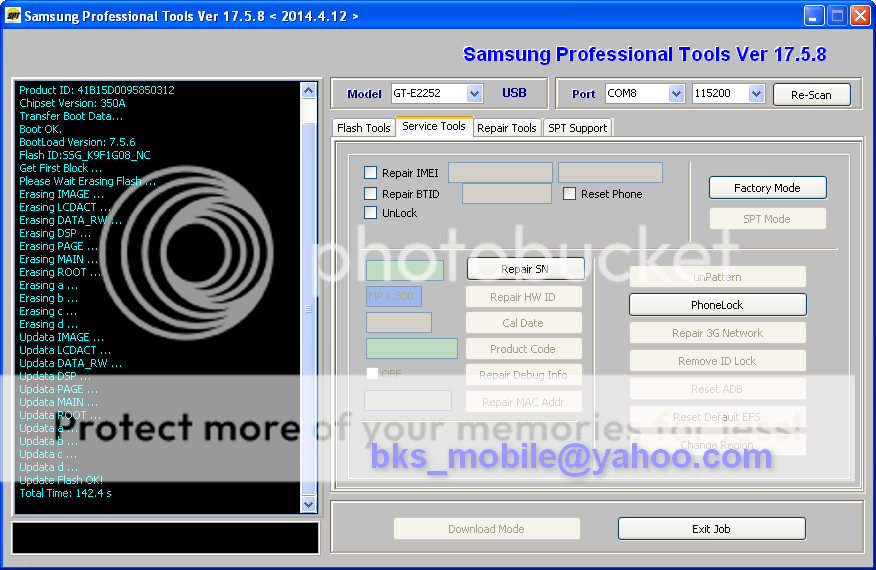Click the Repair Debug Info button

pyautogui.click(x=523, y=375)
